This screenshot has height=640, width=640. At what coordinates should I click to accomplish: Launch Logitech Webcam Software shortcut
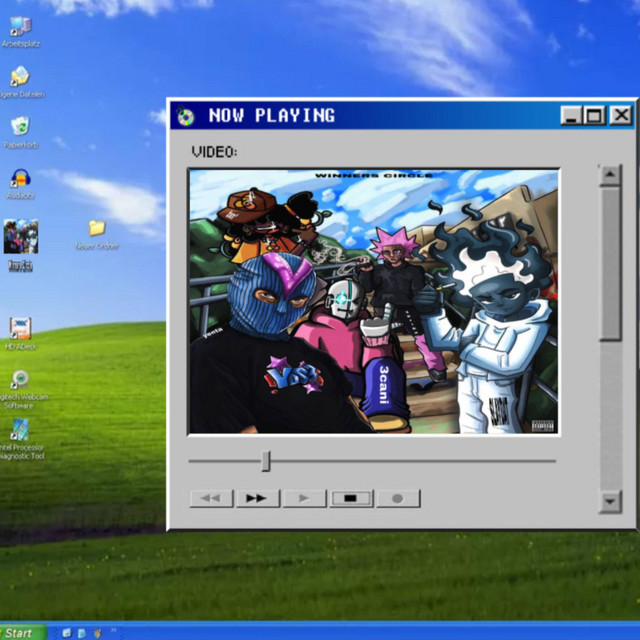20,380
